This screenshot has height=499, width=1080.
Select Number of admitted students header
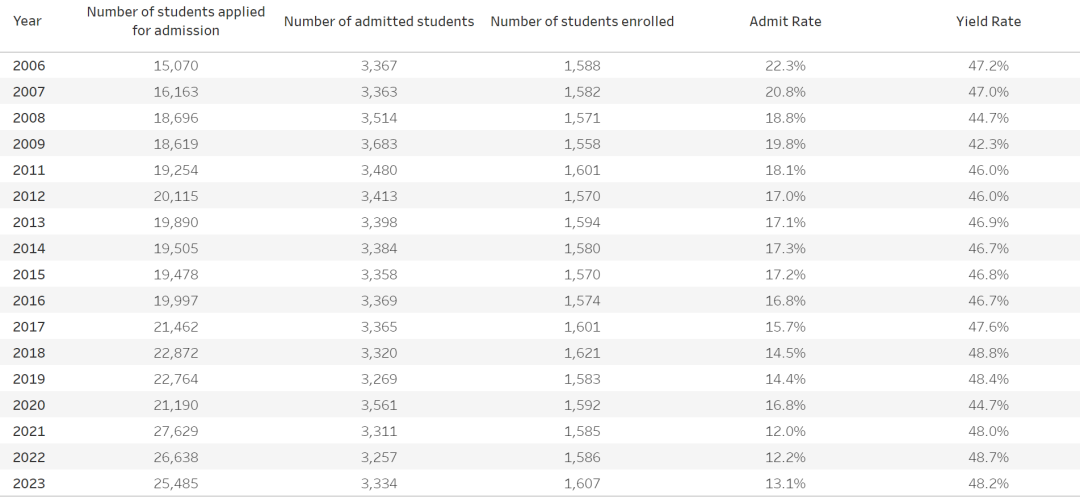click(x=379, y=21)
